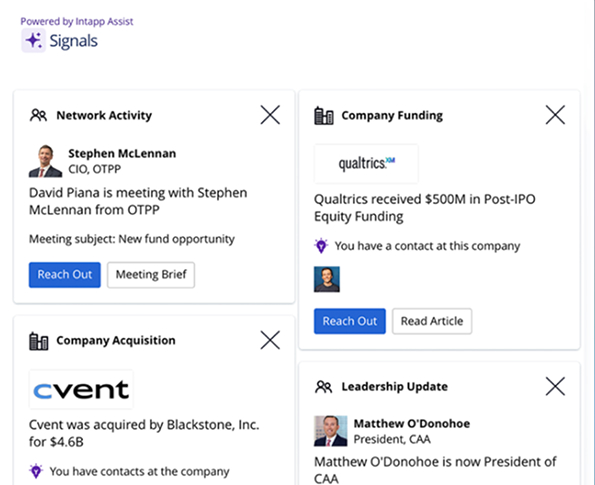This screenshot has height=485, width=595.
Task: Click the Qualtrics contact avatar
Action: pos(327,279)
